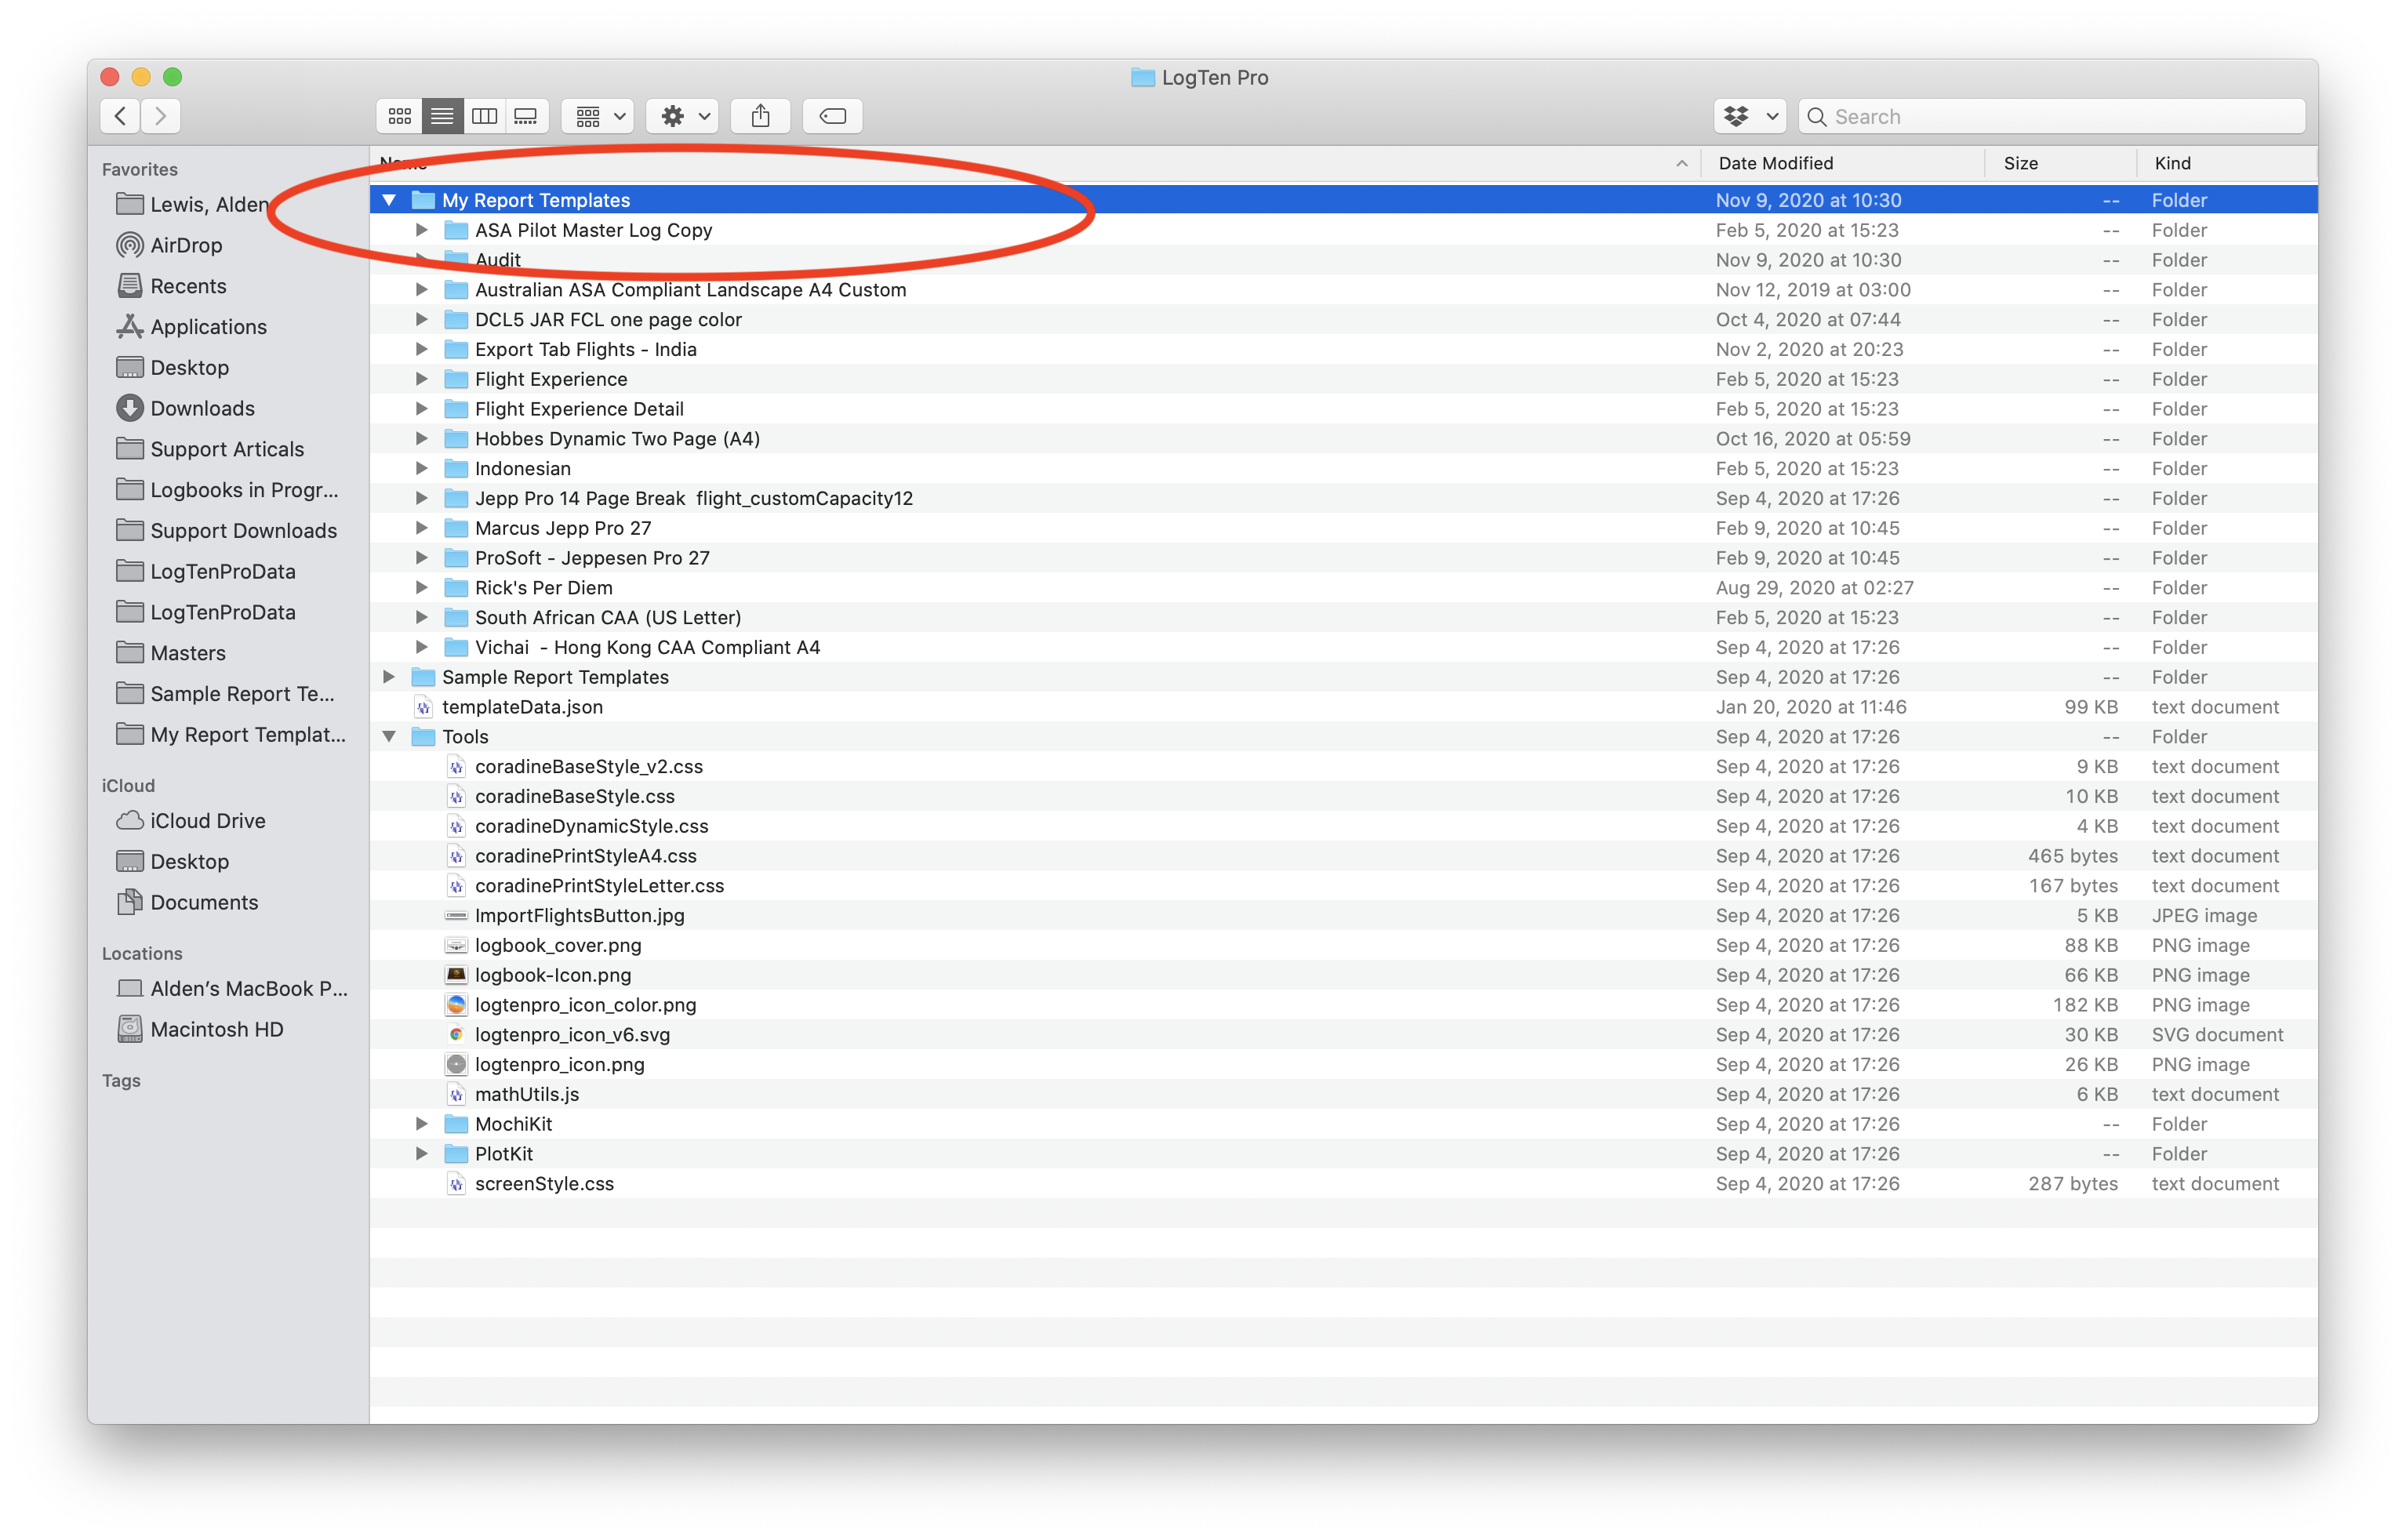The image size is (2406, 1540).
Task: Select the Indonesian folder row
Action: point(1343,469)
